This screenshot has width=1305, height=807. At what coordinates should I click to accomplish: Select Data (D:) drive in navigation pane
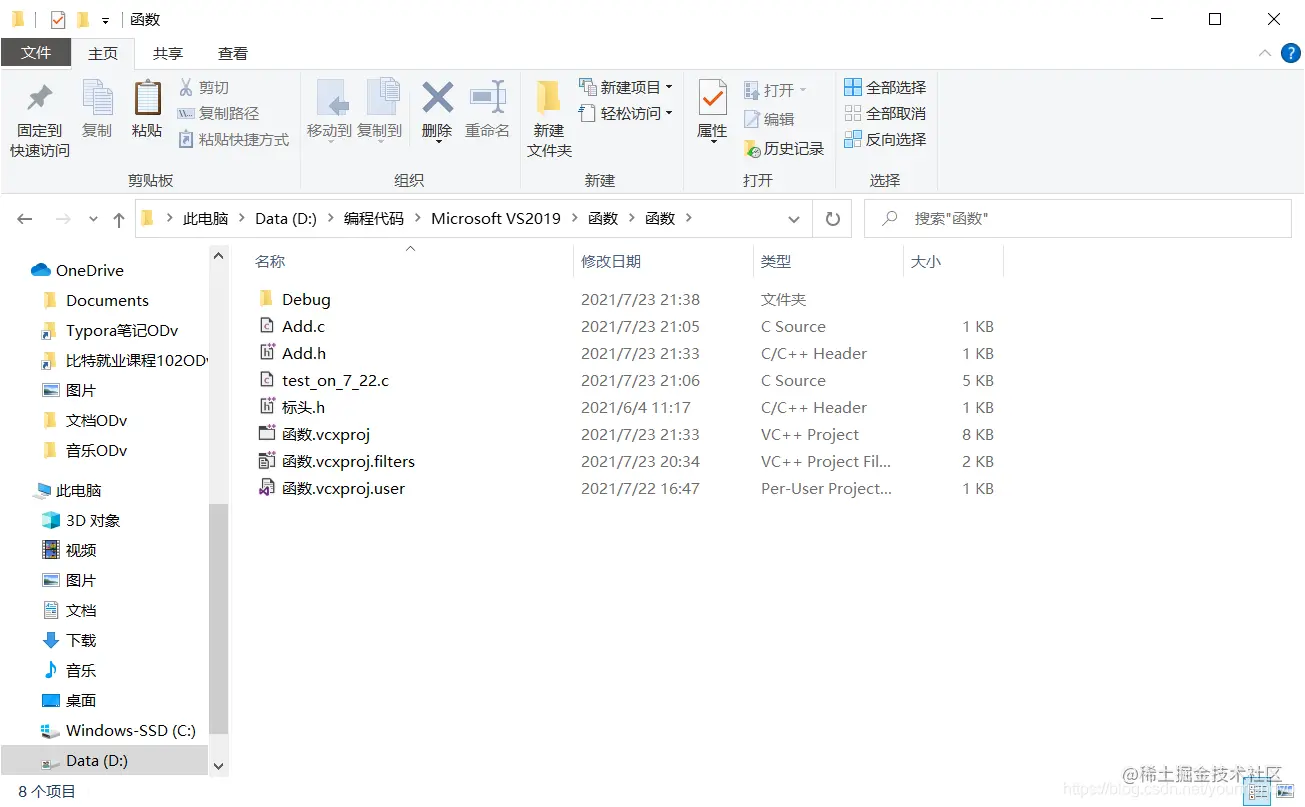(x=84, y=761)
